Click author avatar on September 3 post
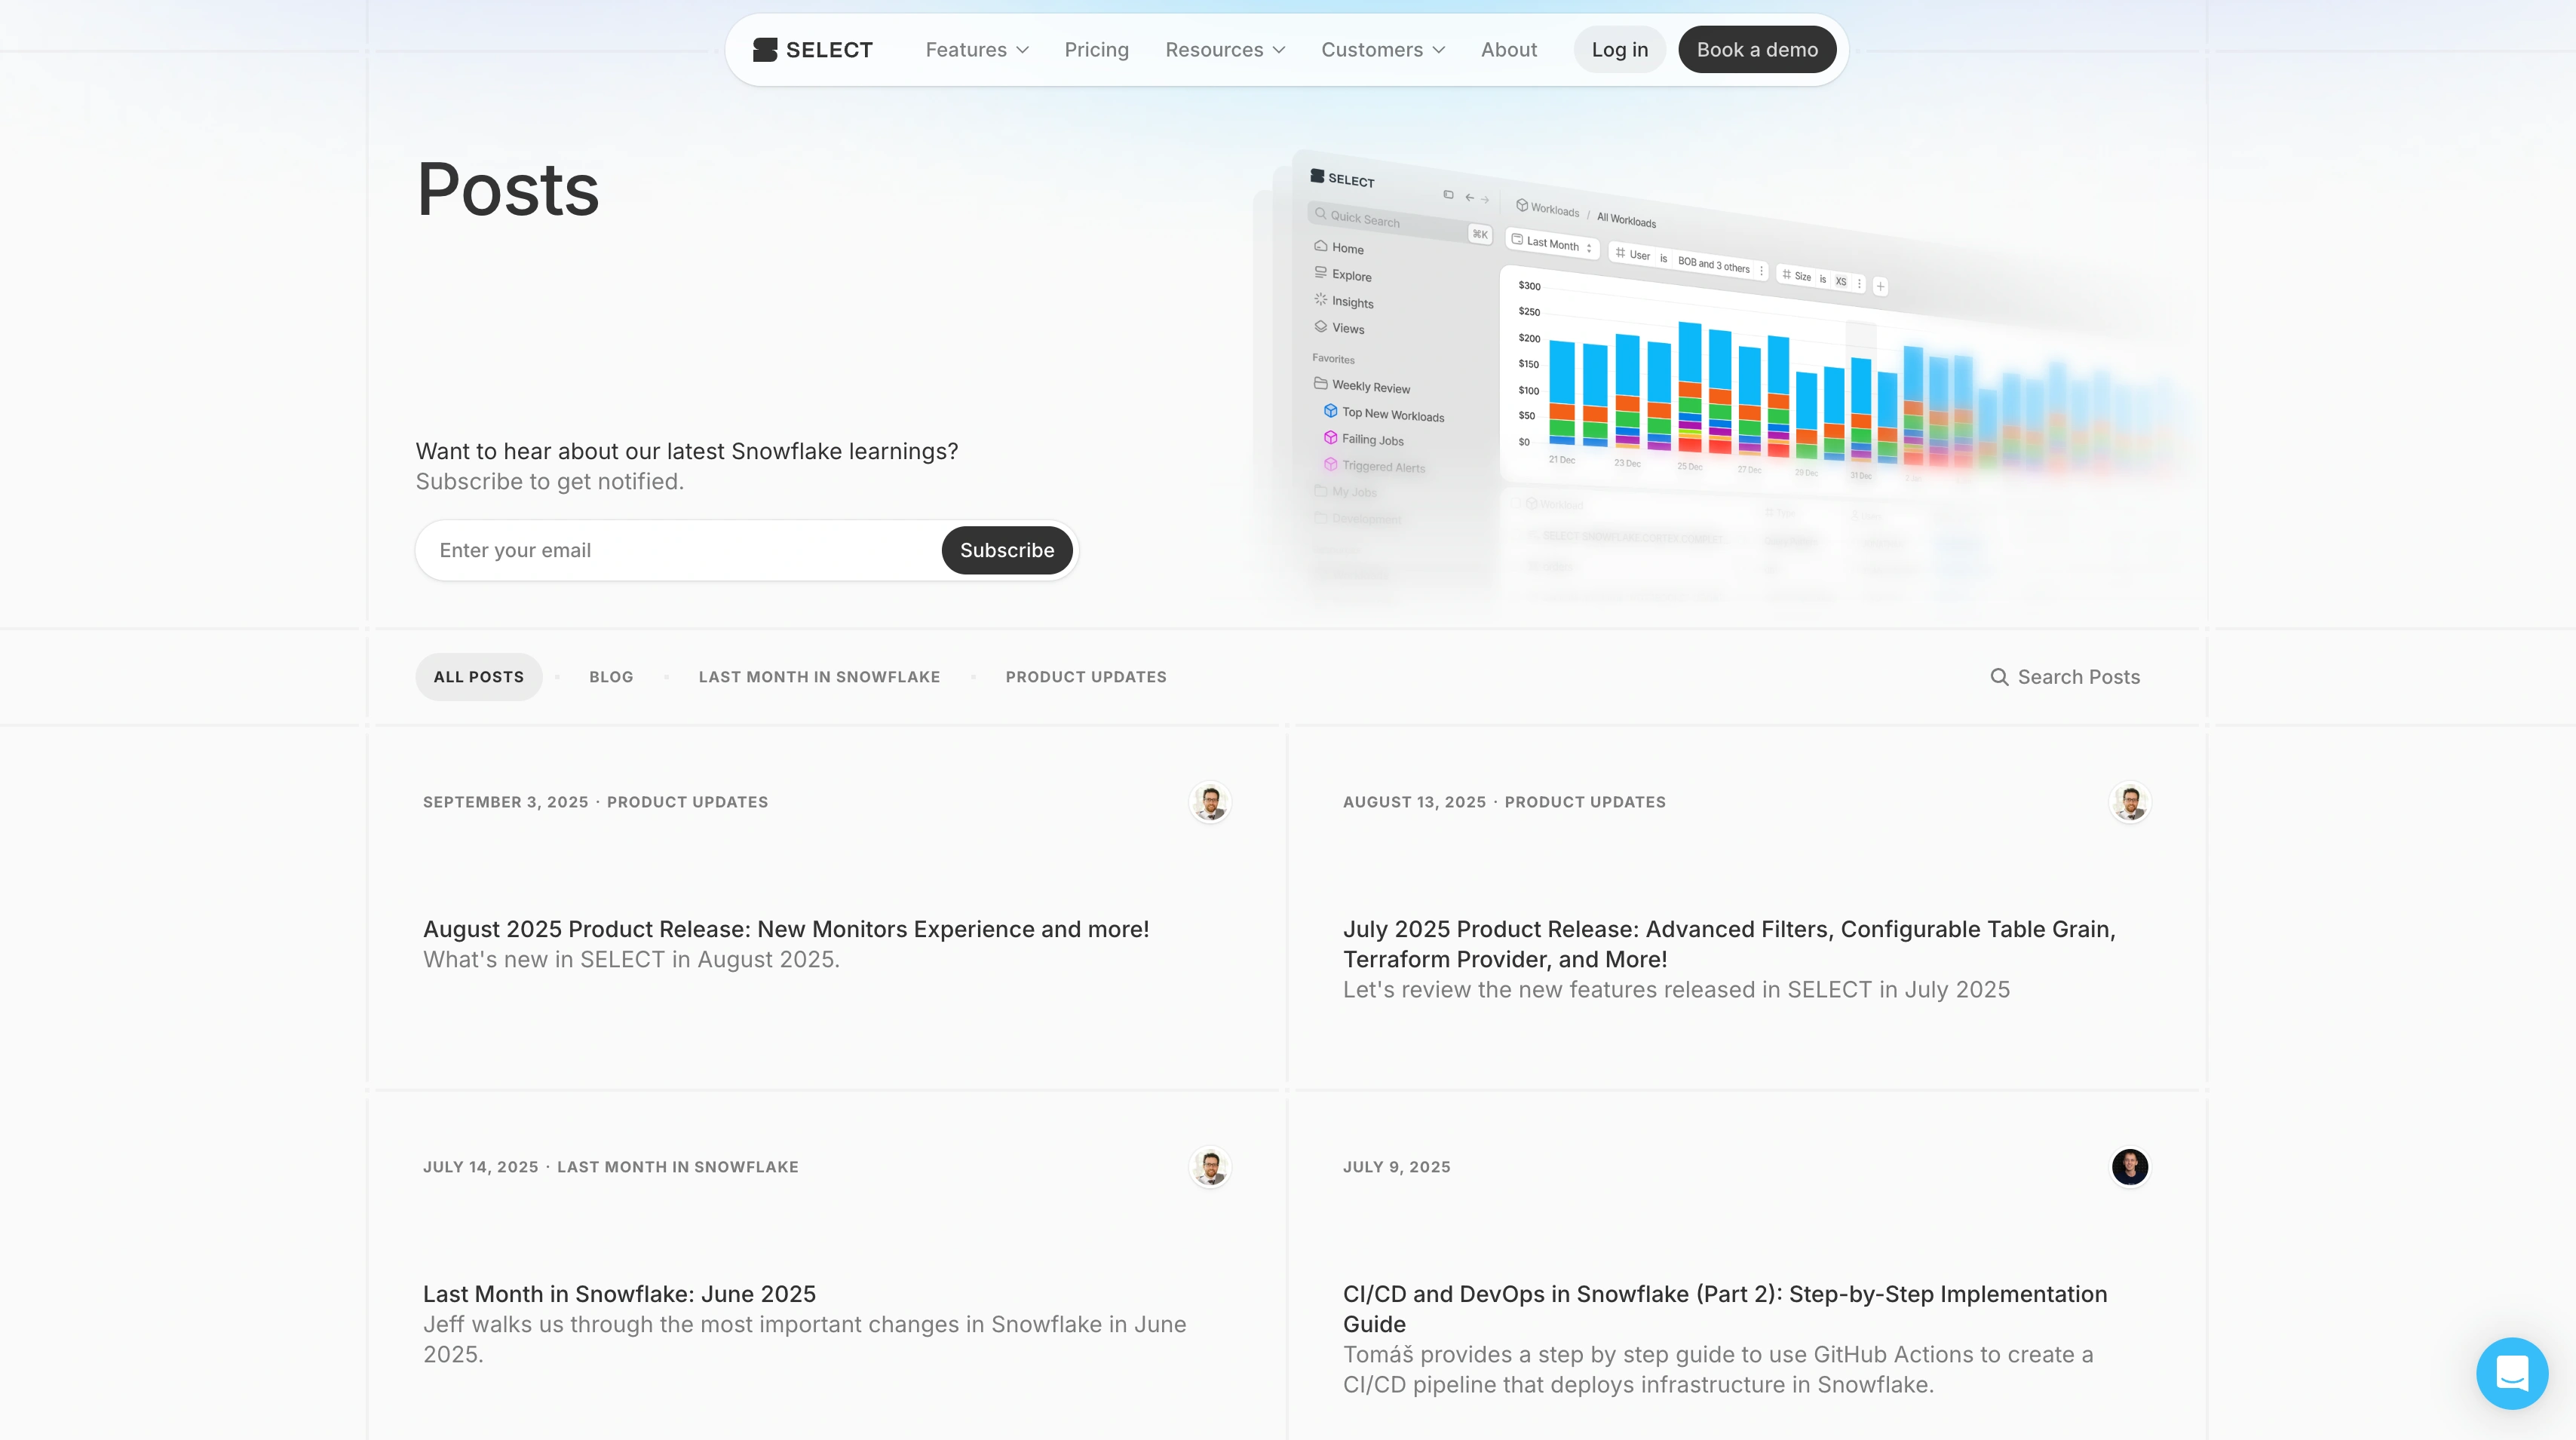This screenshot has width=2576, height=1440. (x=1210, y=802)
